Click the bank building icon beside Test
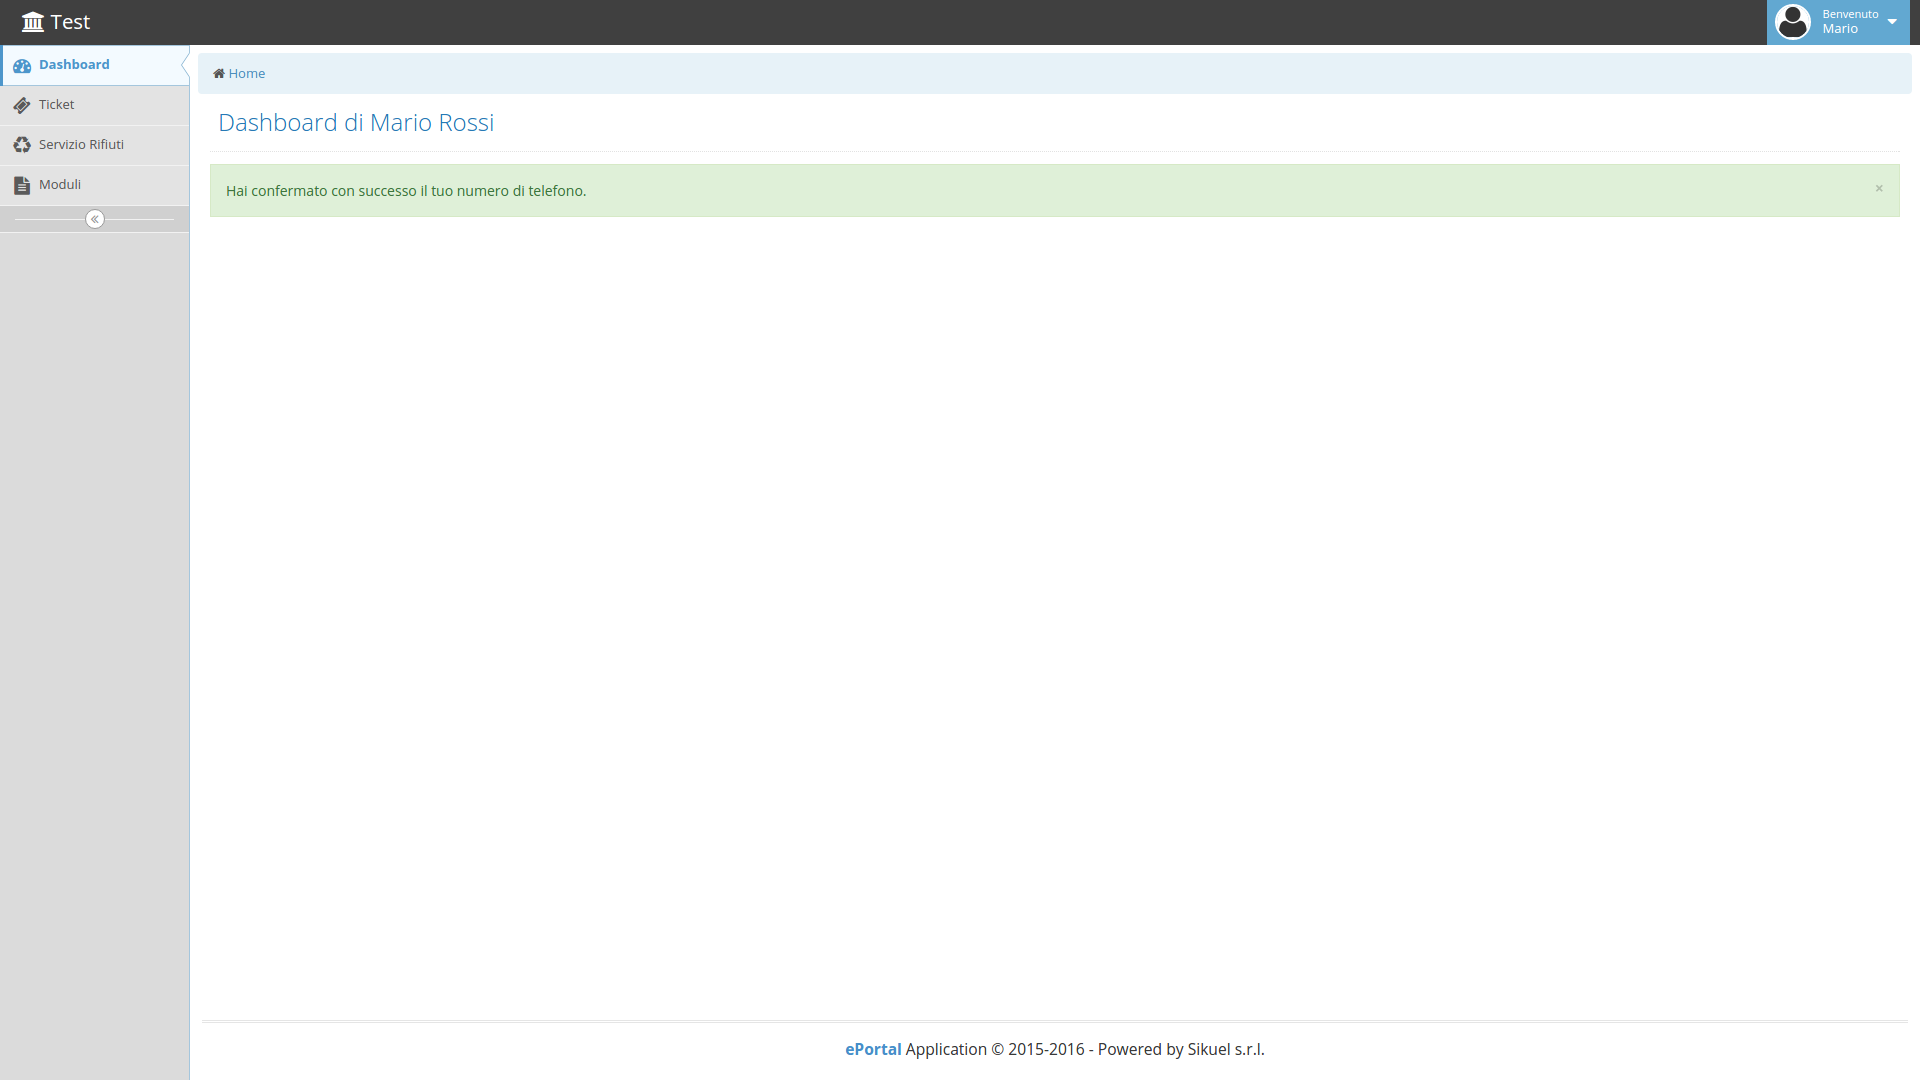1920x1080 pixels. [x=33, y=22]
